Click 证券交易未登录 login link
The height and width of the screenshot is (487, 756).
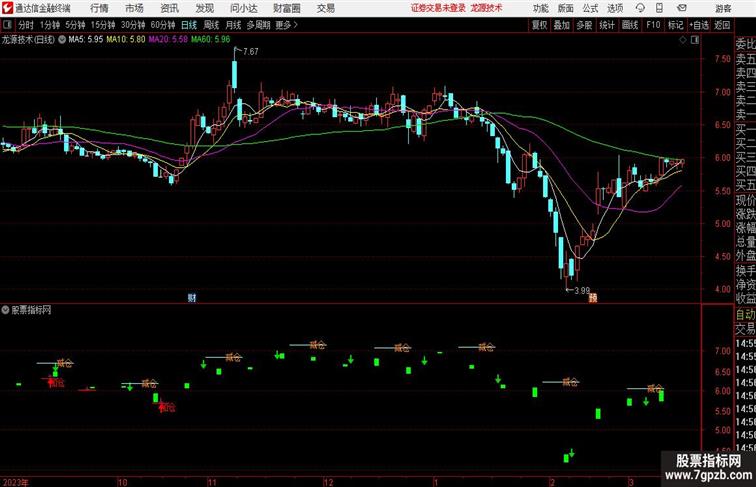pyautogui.click(x=438, y=8)
